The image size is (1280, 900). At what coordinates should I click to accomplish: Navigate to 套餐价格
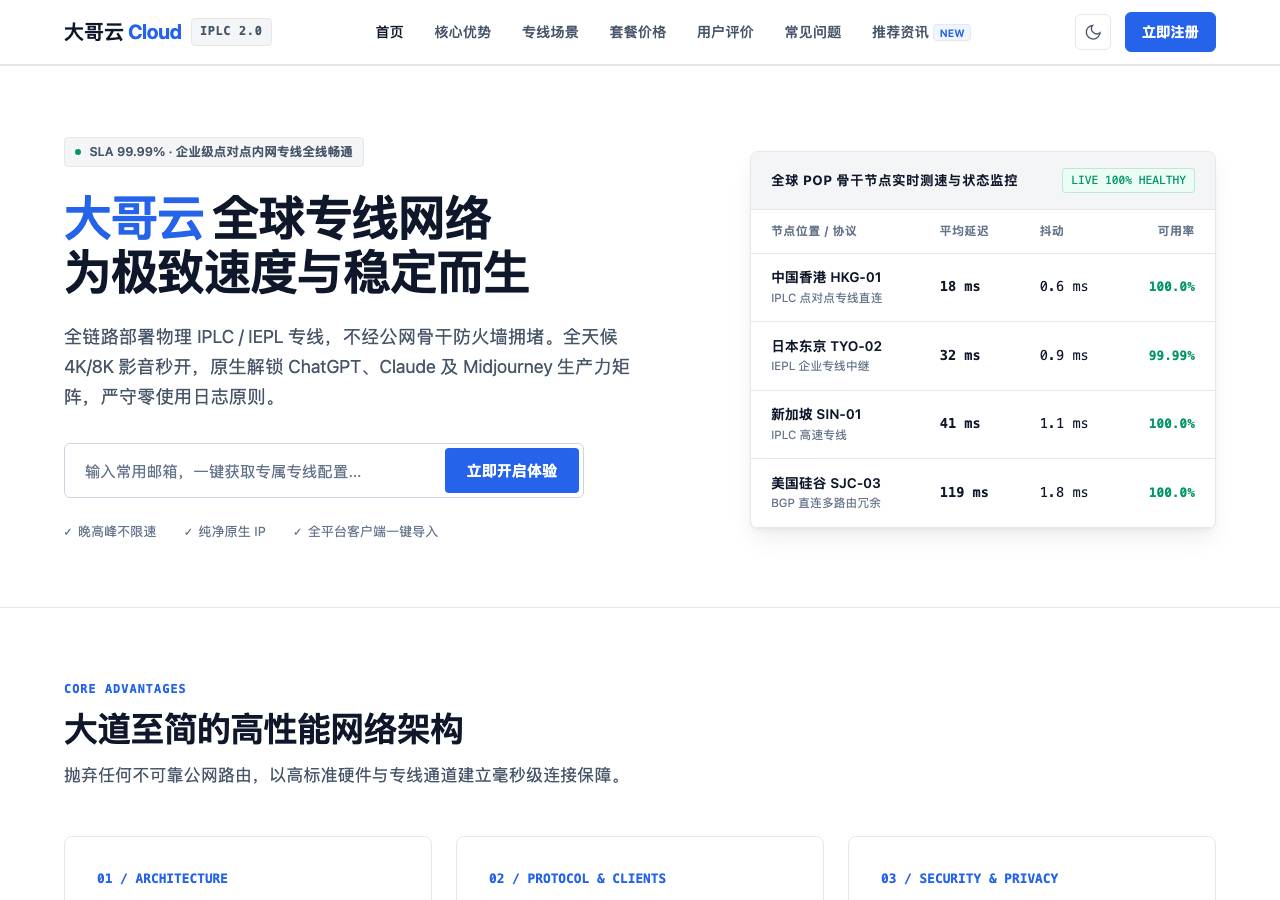click(638, 32)
